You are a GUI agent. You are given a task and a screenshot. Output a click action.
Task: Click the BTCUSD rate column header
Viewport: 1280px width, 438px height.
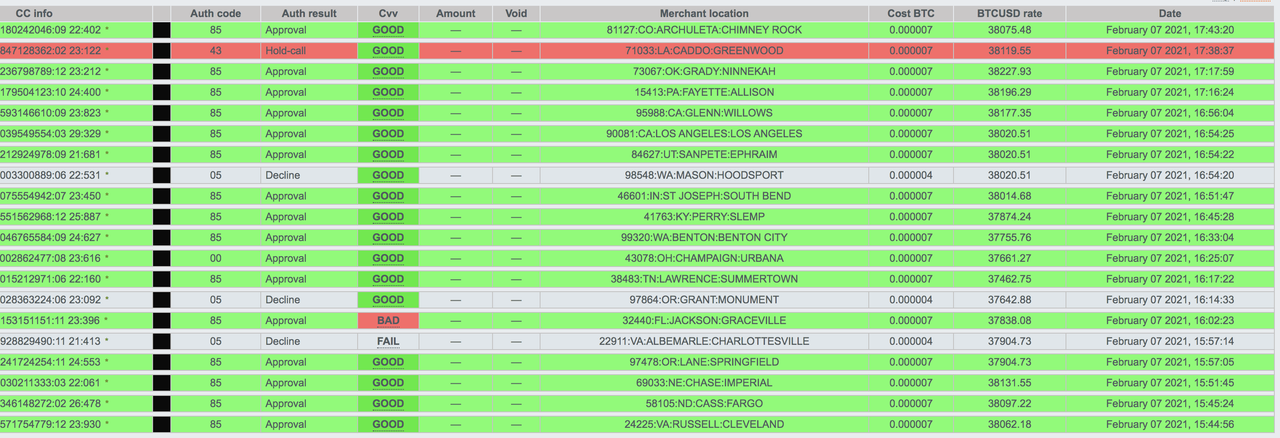click(1010, 14)
